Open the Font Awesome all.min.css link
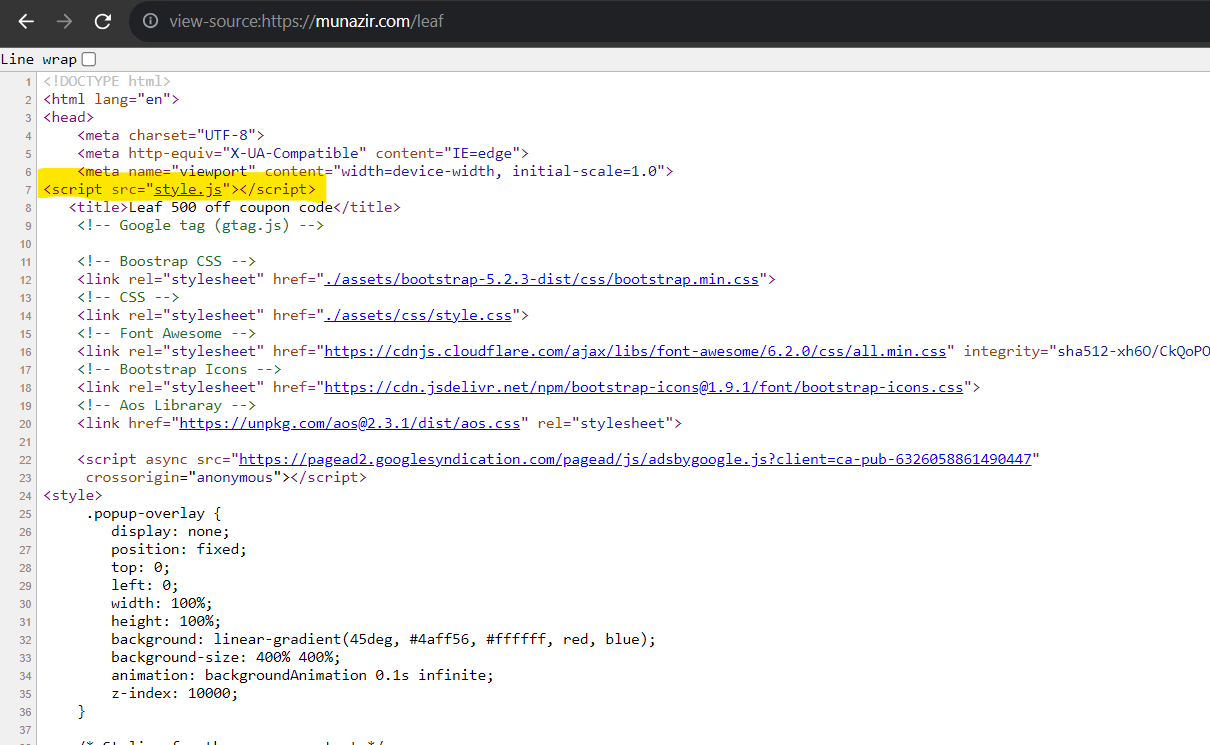Screen dimensions: 1210x745 pyautogui.click(x=677, y=350)
